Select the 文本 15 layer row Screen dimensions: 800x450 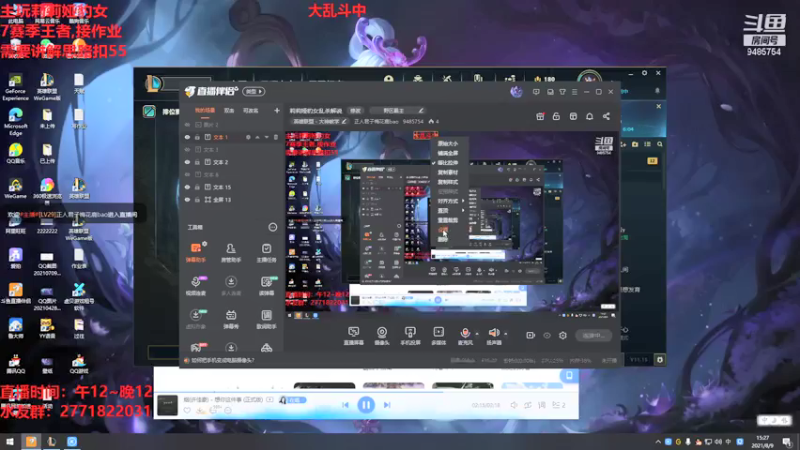pyautogui.click(x=232, y=187)
